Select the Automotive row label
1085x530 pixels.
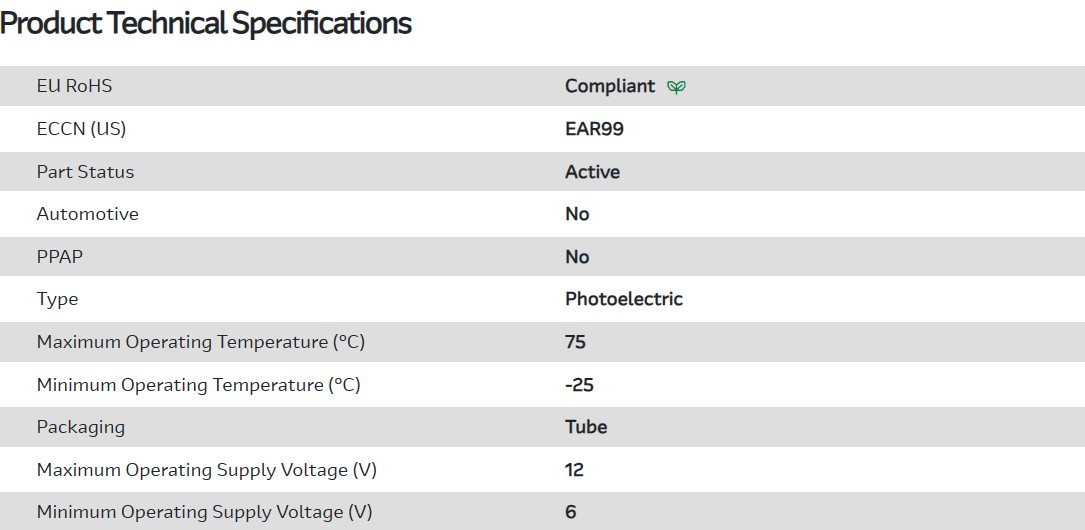87,214
